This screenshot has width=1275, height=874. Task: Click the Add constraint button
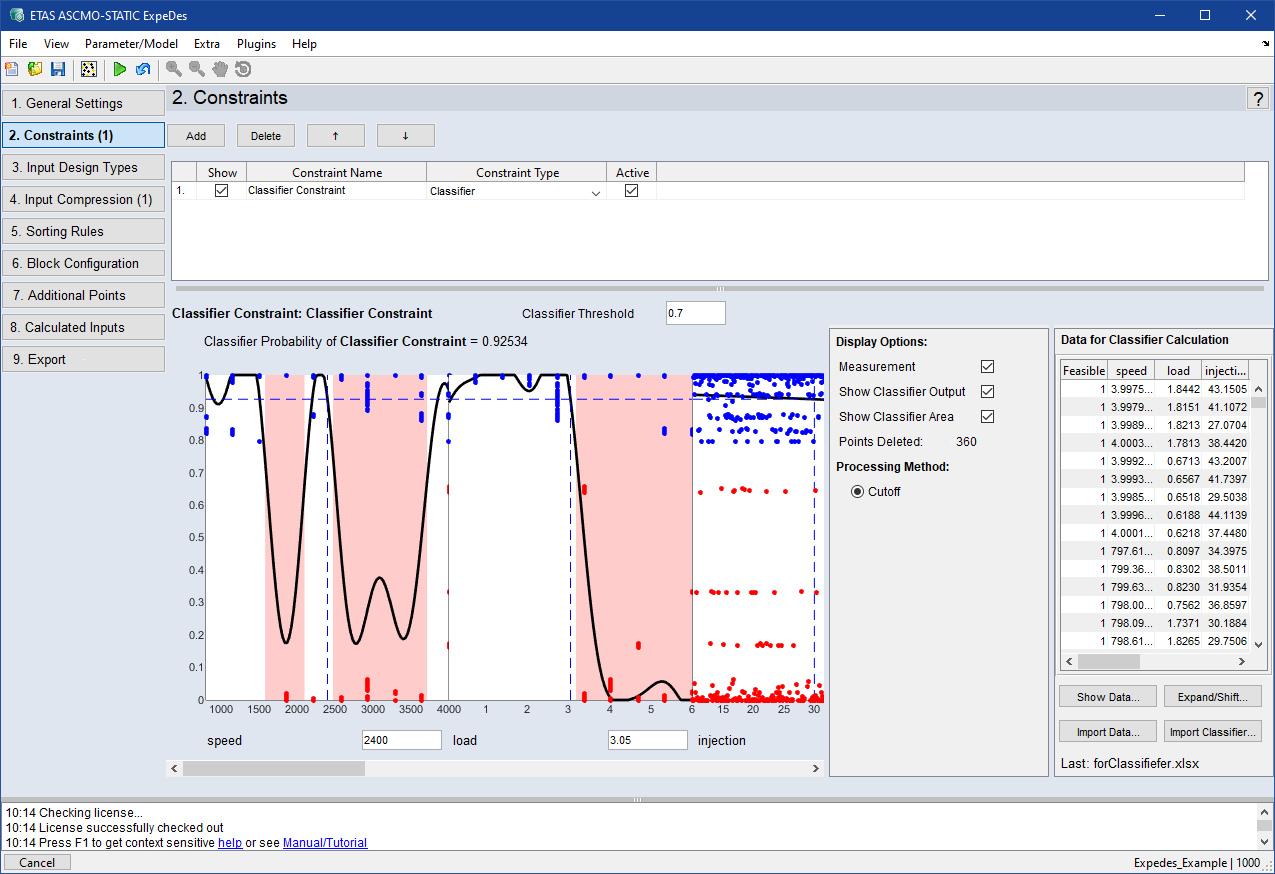196,136
